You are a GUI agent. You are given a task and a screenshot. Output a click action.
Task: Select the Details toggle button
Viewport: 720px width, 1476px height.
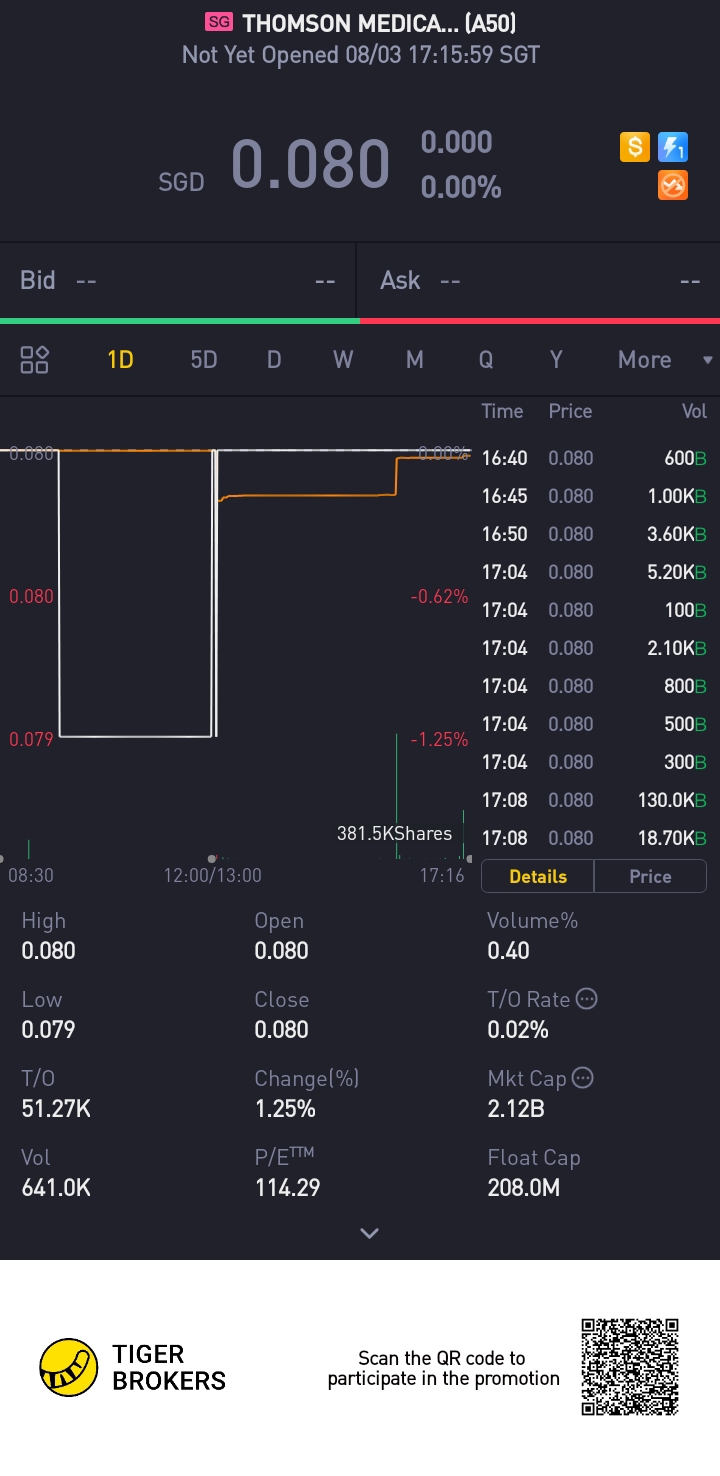(x=538, y=876)
